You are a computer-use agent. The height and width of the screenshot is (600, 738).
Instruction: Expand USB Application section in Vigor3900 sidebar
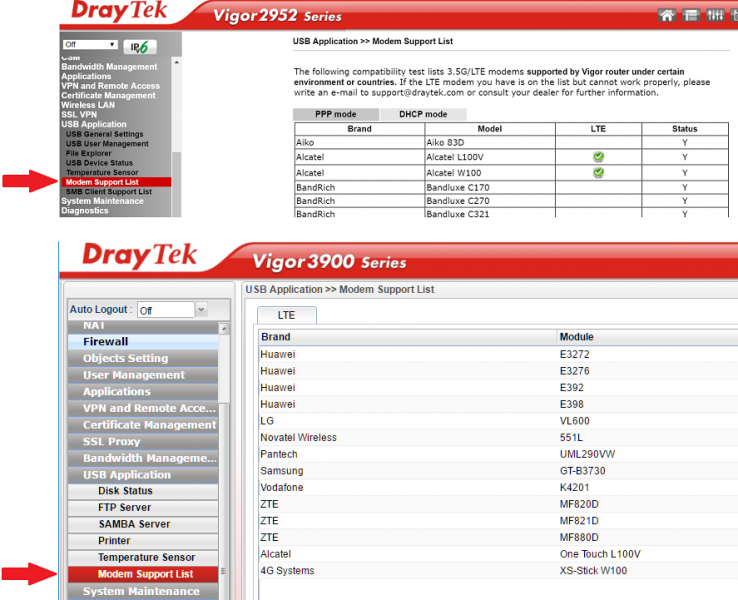[x=143, y=475]
